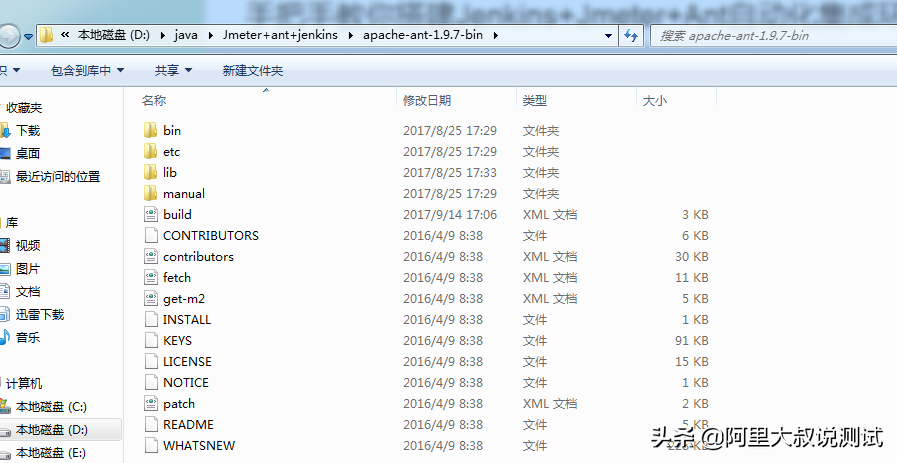This screenshot has width=897, height=463.
Task: Open 桌面 in the sidebar
Action: 28,153
